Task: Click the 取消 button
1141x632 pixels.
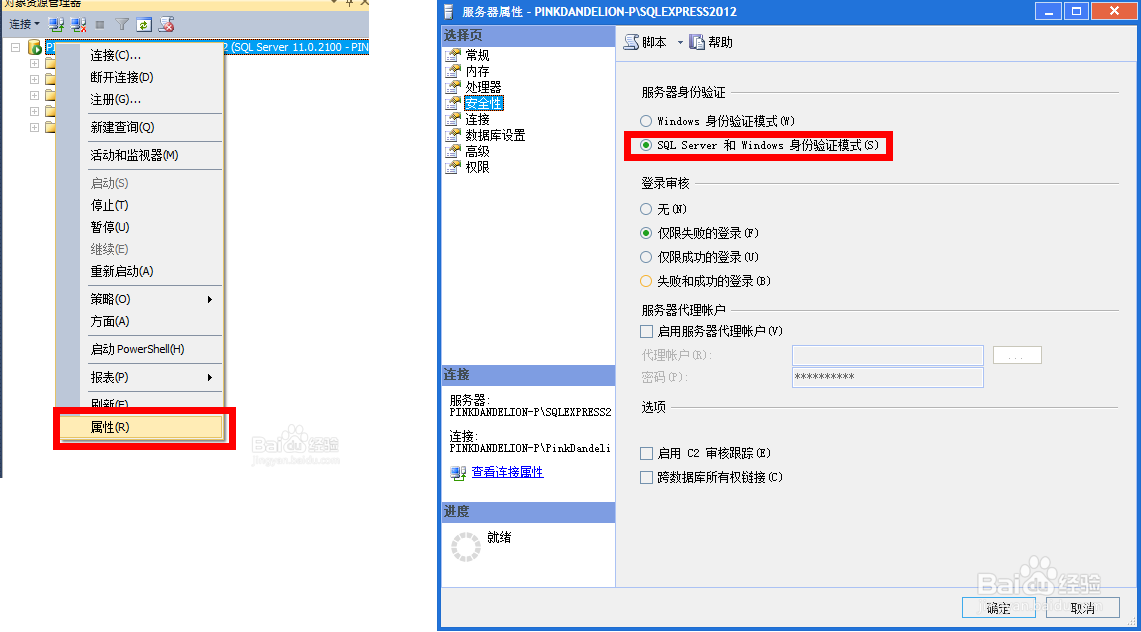Action: point(1082,608)
